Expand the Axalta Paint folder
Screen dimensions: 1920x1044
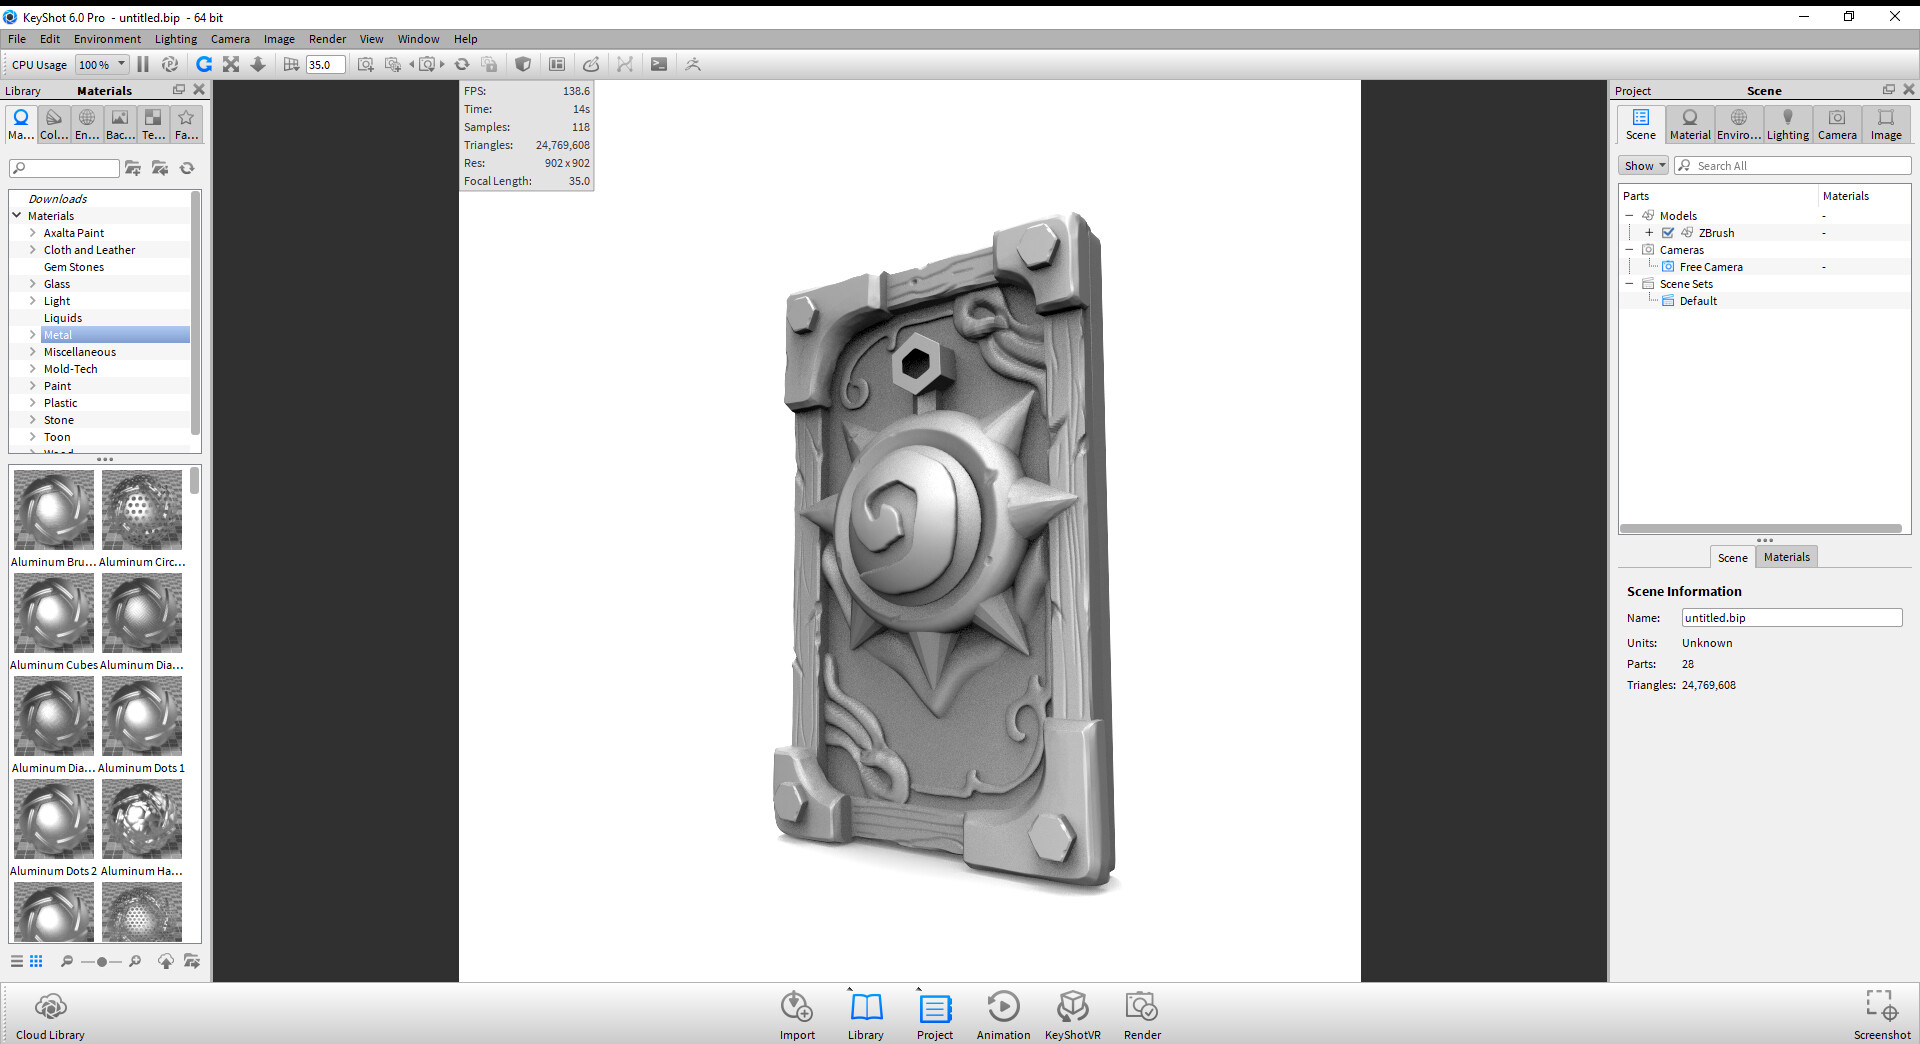[x=33, y=233]
